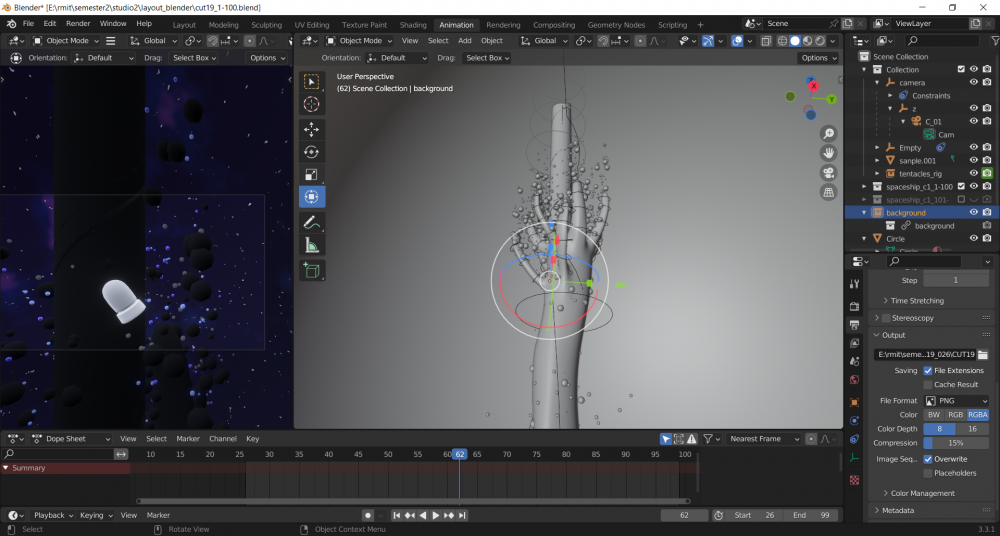Select RGB color mode
1000x536 pixels.
point(955,415)
